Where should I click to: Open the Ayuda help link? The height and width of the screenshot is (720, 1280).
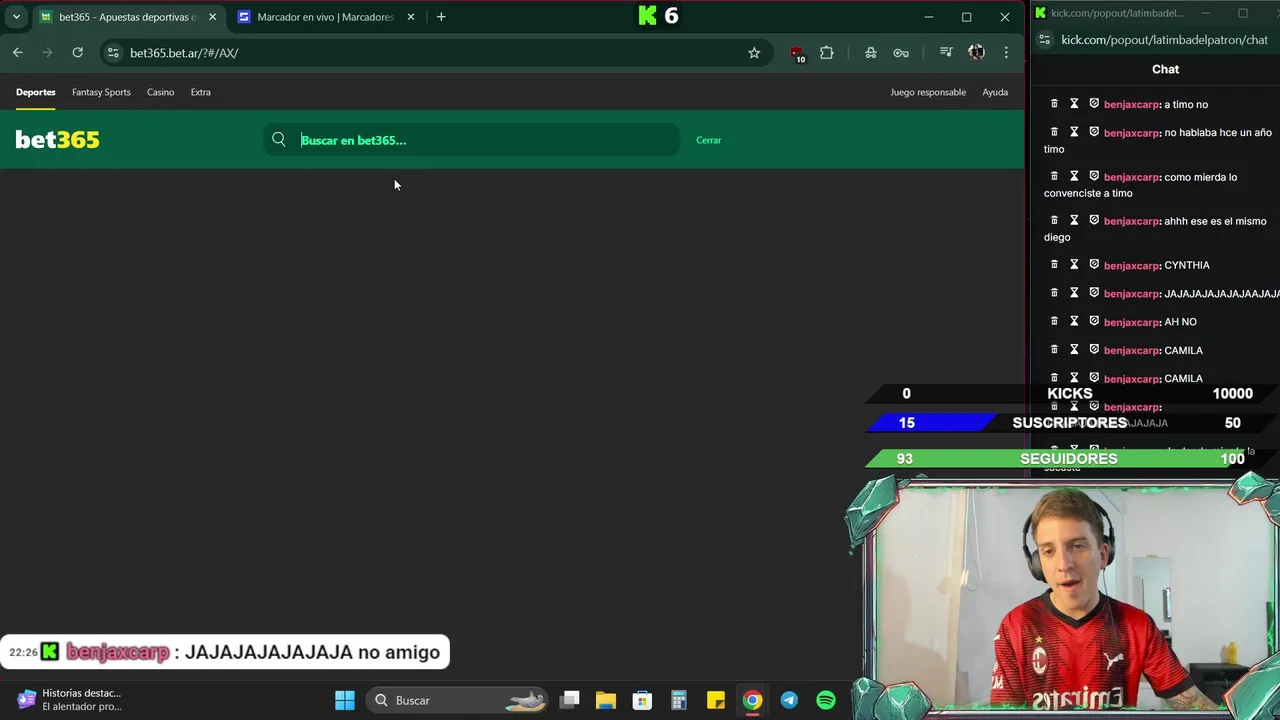point(995,92)
